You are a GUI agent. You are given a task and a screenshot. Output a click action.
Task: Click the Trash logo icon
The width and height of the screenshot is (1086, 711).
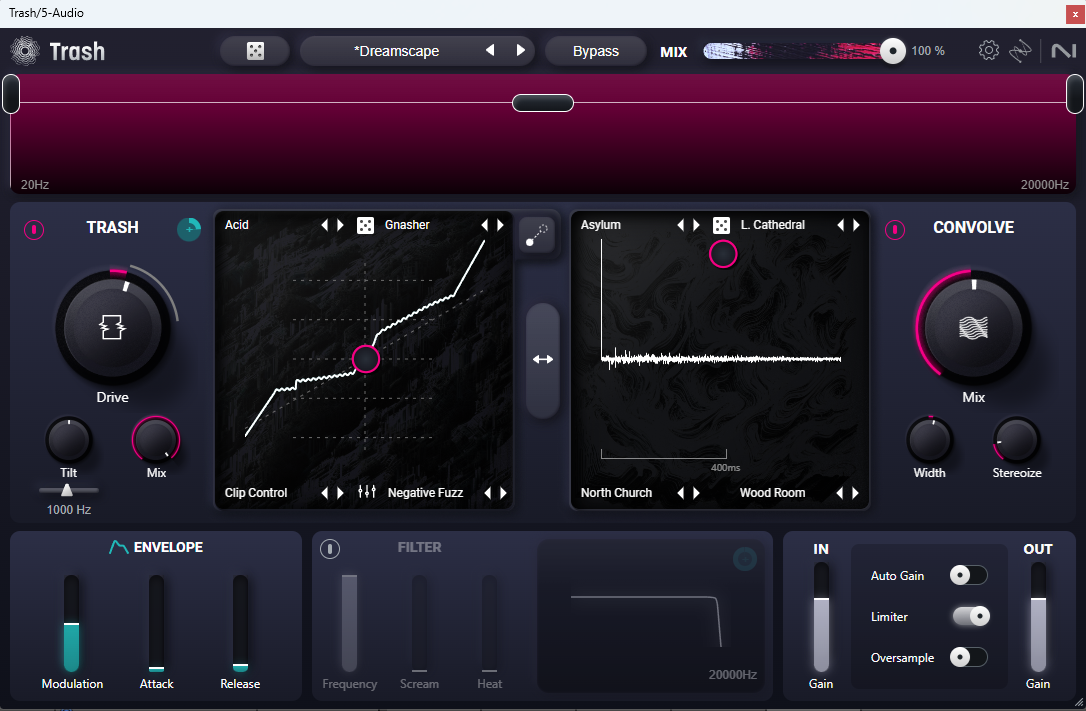tap(25, 51)
